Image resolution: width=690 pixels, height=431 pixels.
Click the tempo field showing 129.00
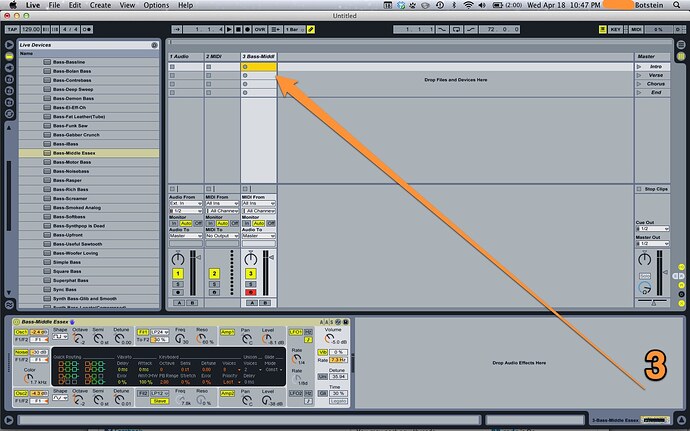click(x=31, y=29)
